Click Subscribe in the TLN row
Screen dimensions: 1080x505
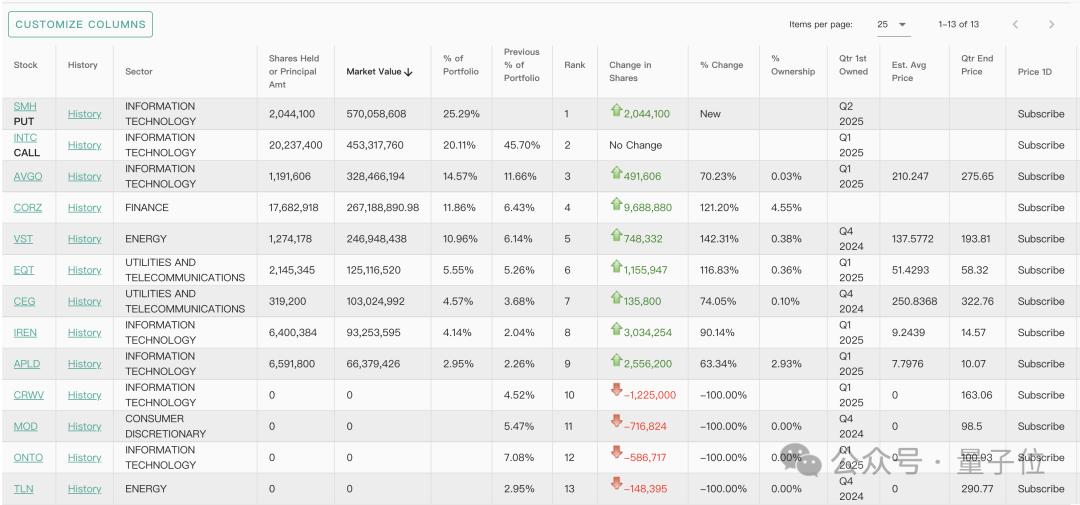click(x=1041, y=488)
